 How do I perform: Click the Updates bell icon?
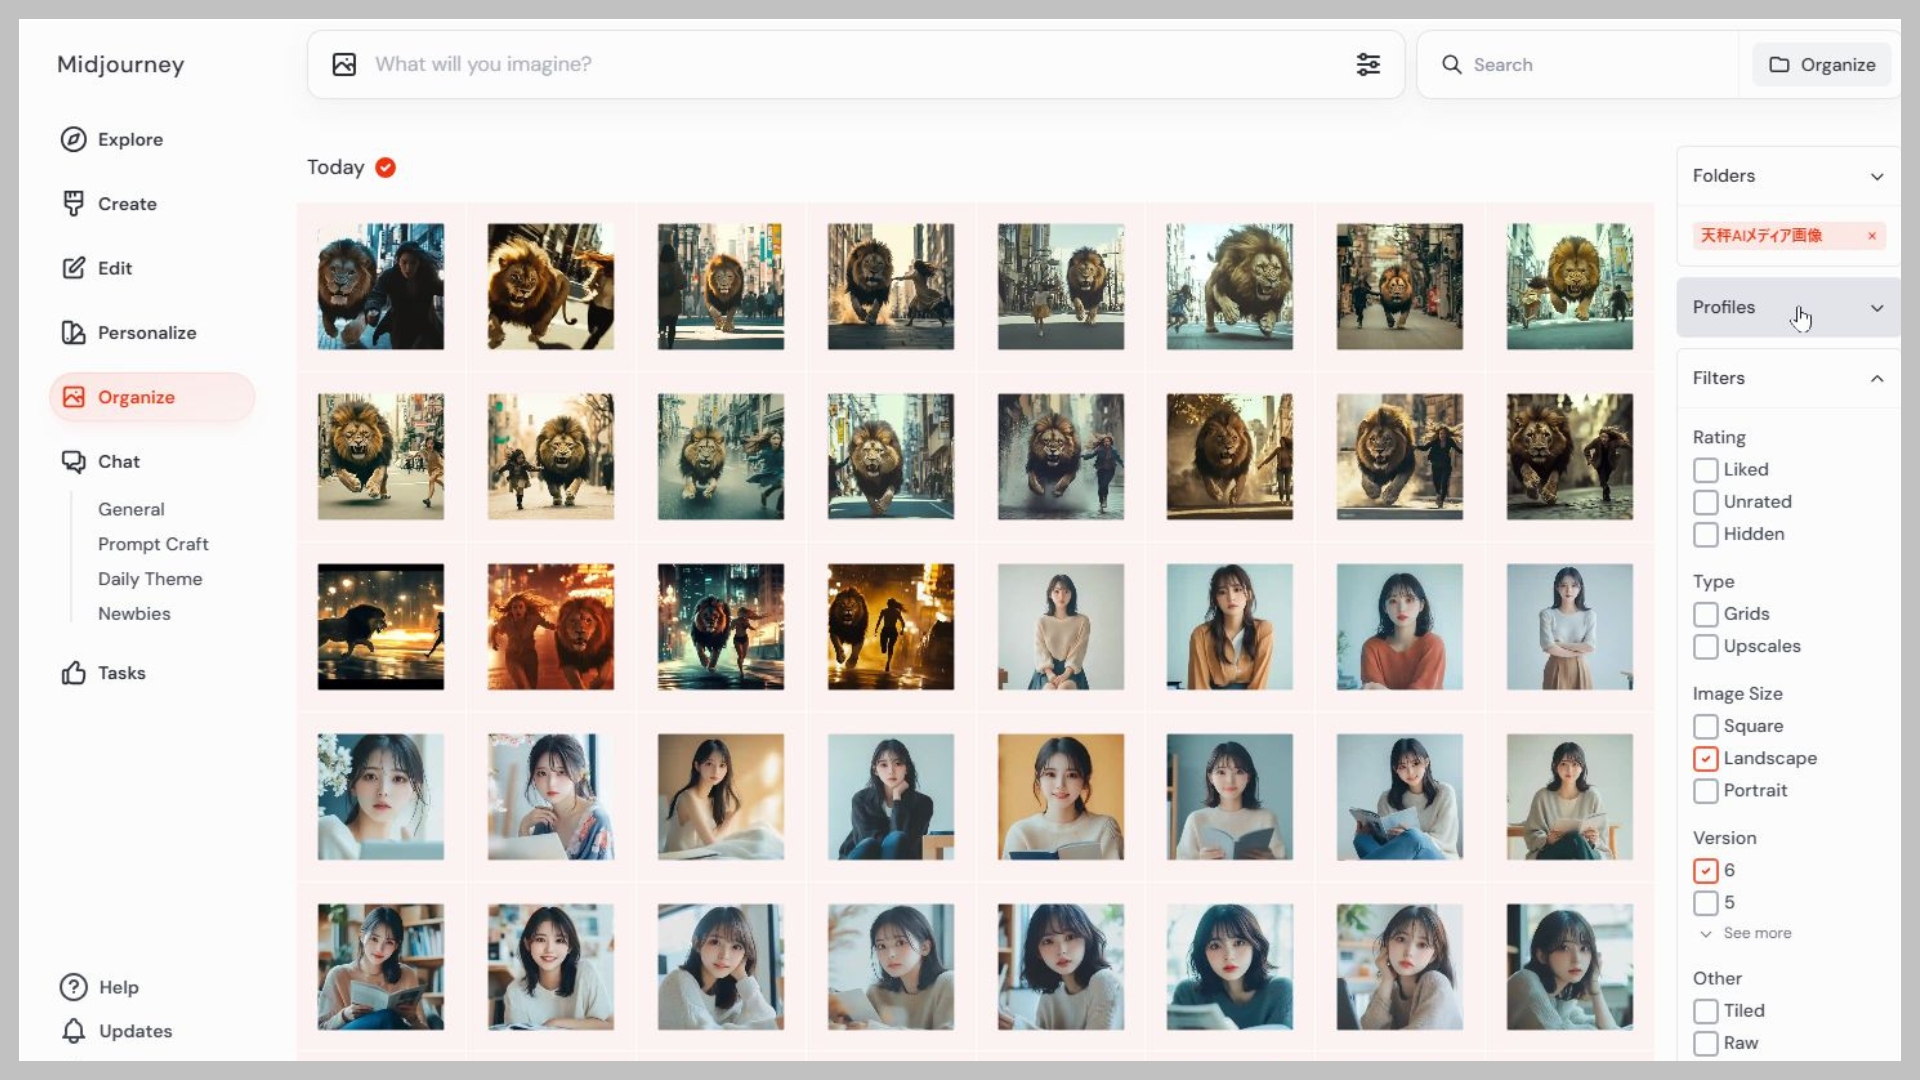tap(73, 1031)
